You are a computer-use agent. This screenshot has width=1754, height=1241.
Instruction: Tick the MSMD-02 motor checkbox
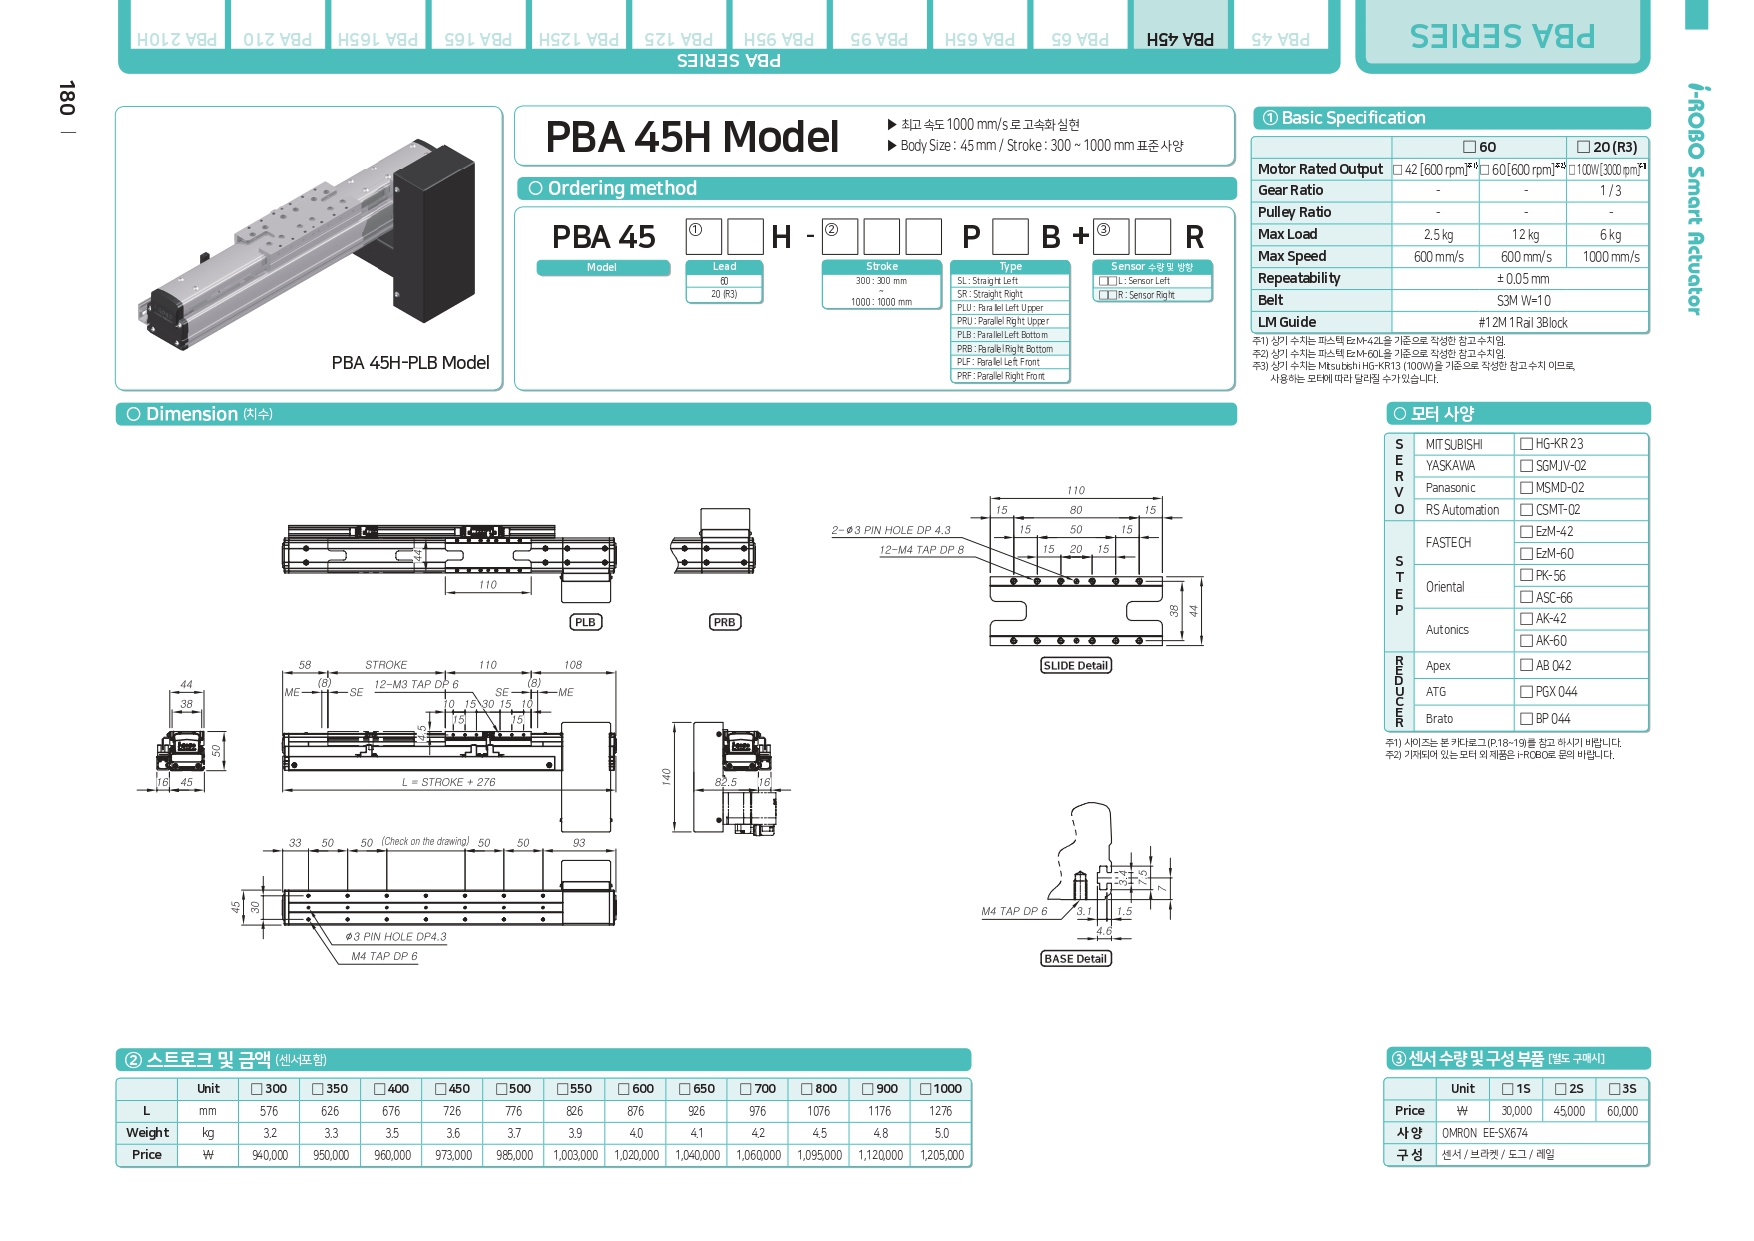tap(1526, 488)
